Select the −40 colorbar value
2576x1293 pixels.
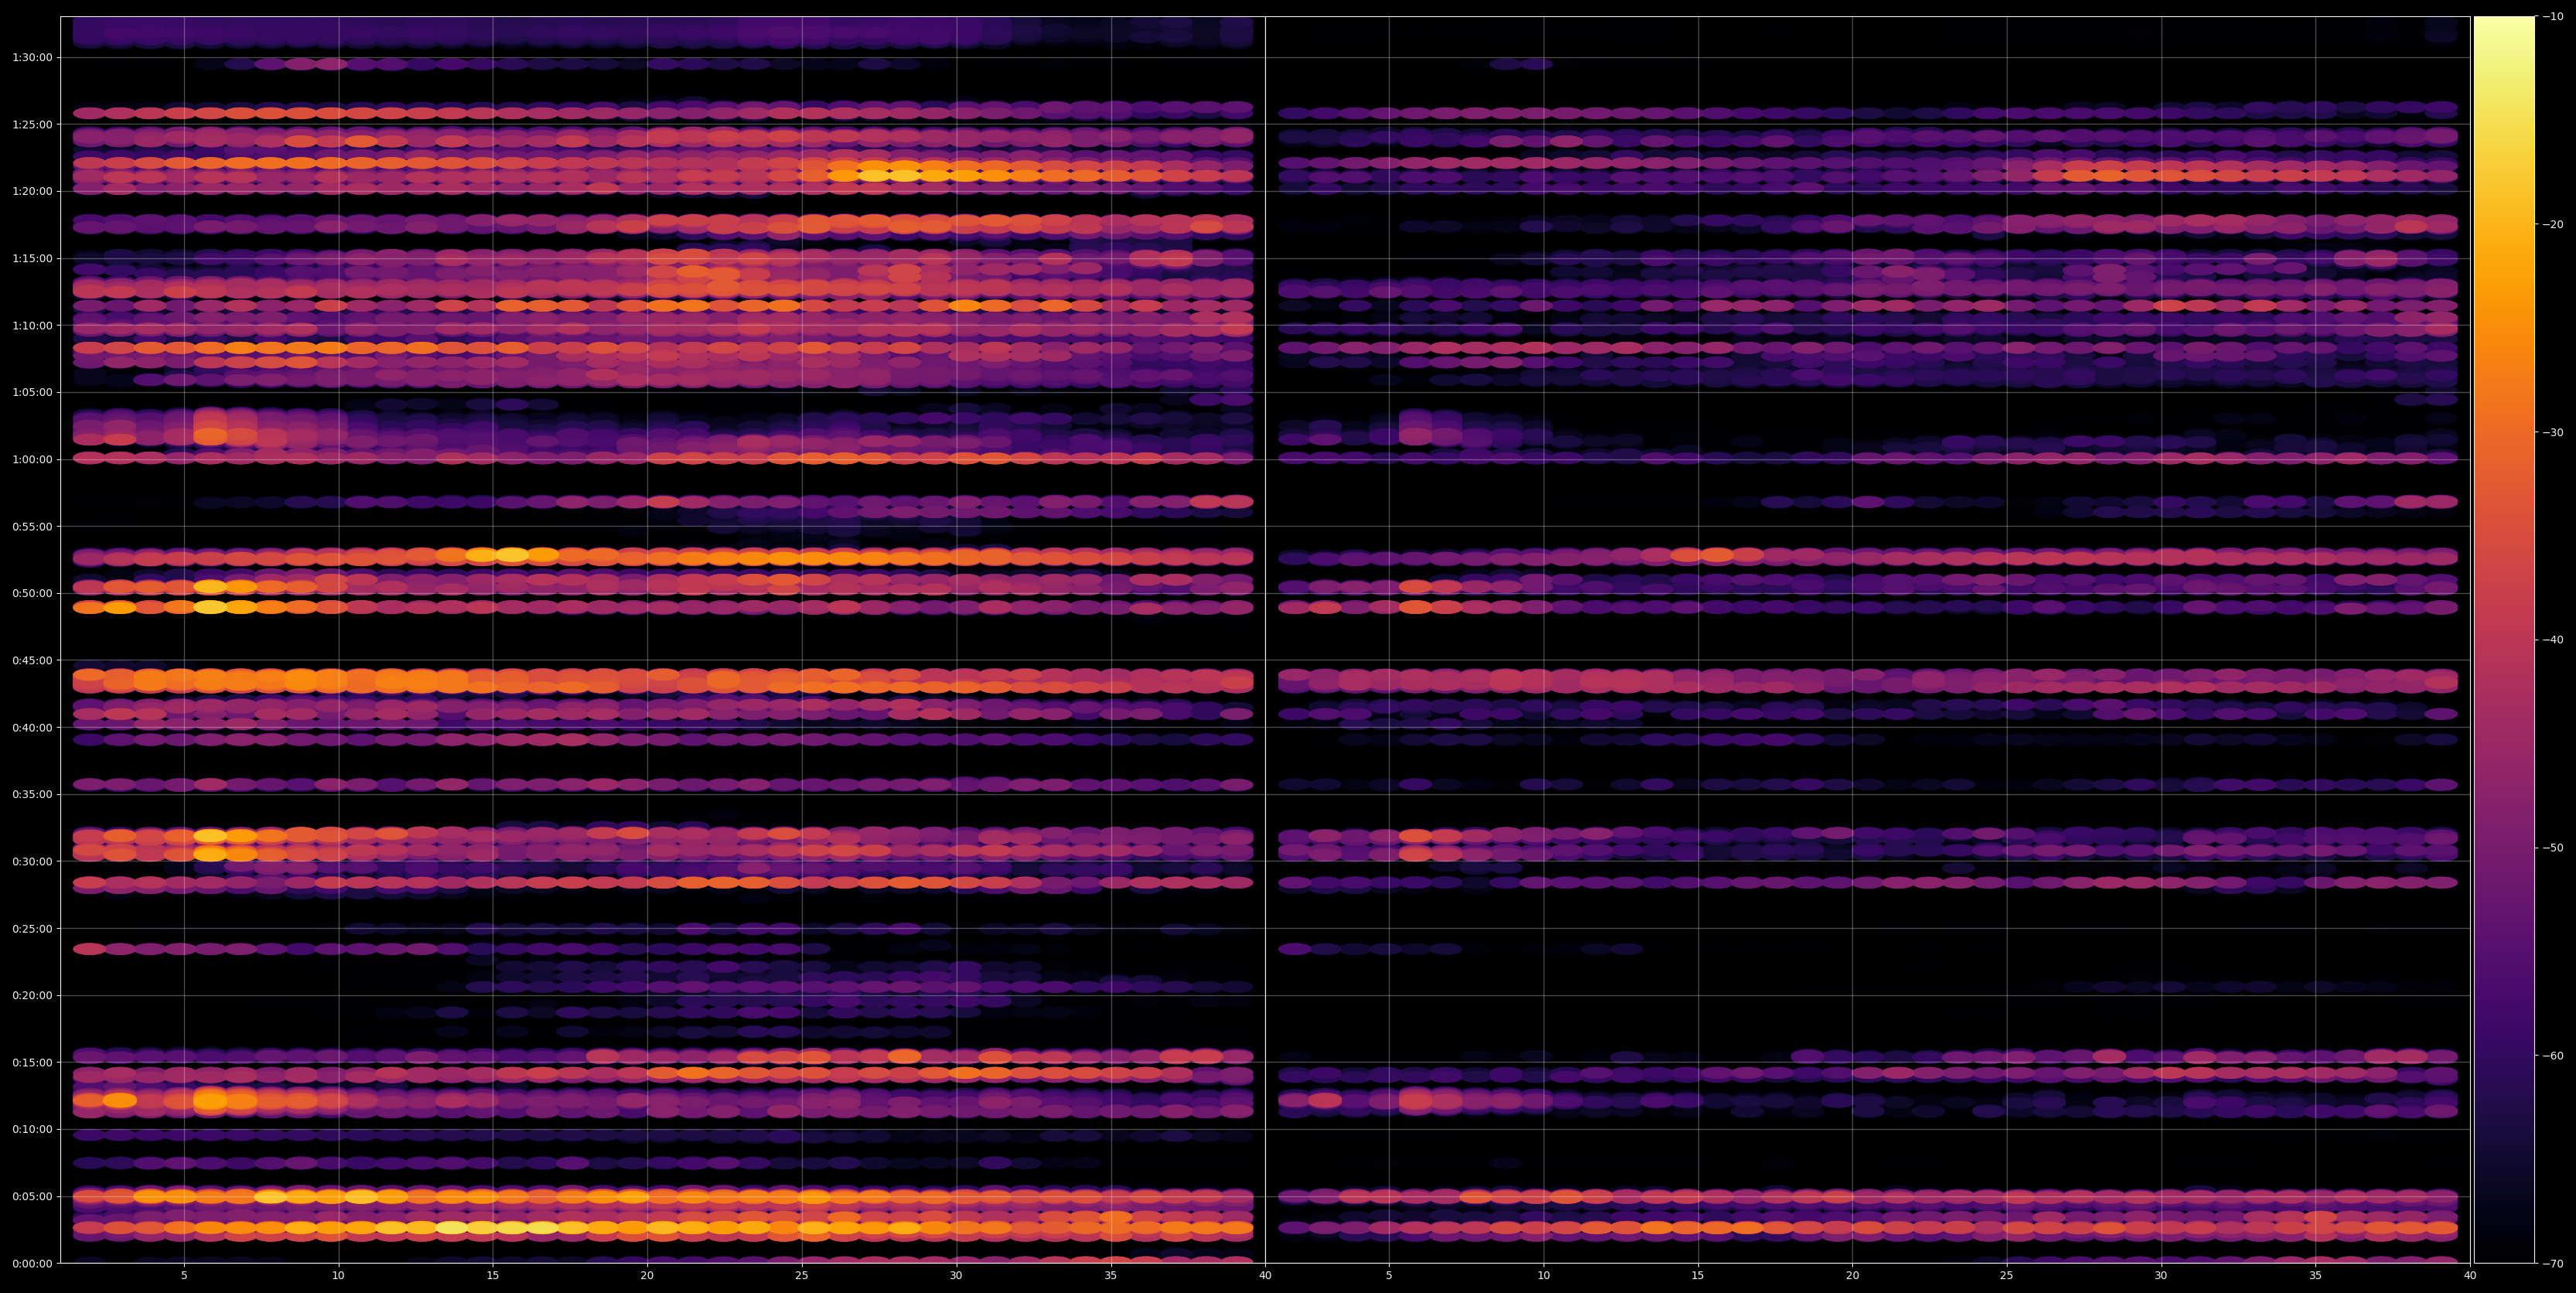tap(2553, 640)
